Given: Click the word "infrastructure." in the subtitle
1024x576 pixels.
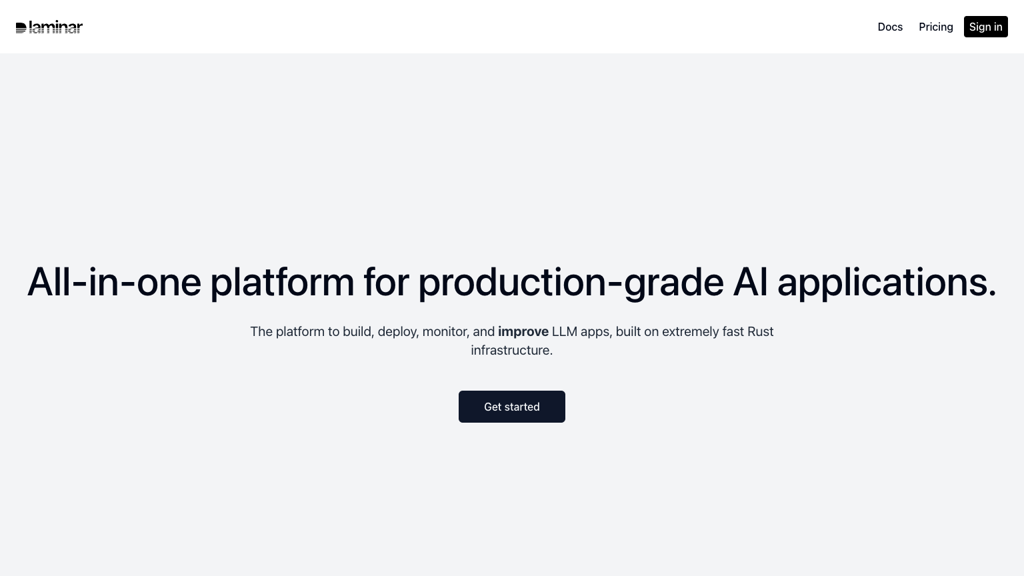Looking at the screenshot, I should pos(512,351).
